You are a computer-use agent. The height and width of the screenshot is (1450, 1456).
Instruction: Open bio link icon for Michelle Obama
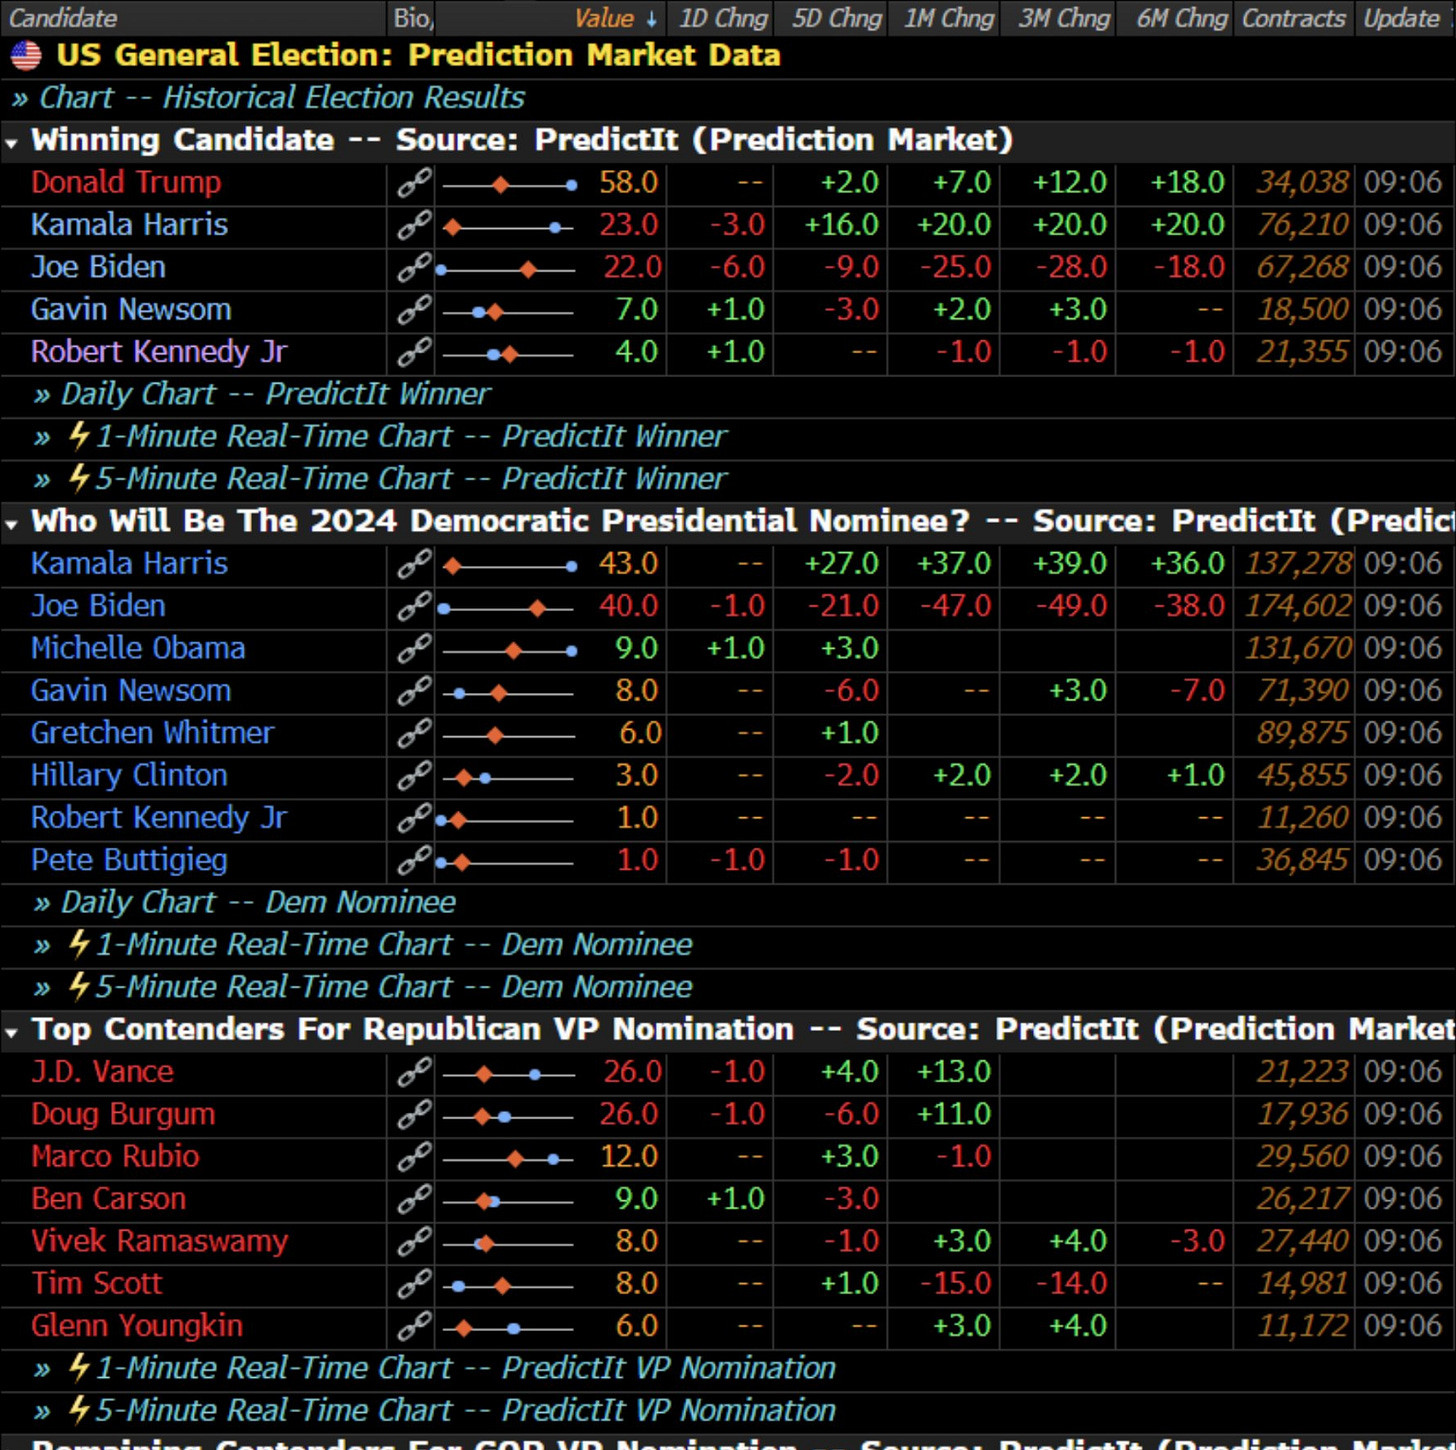click(414, 649)
